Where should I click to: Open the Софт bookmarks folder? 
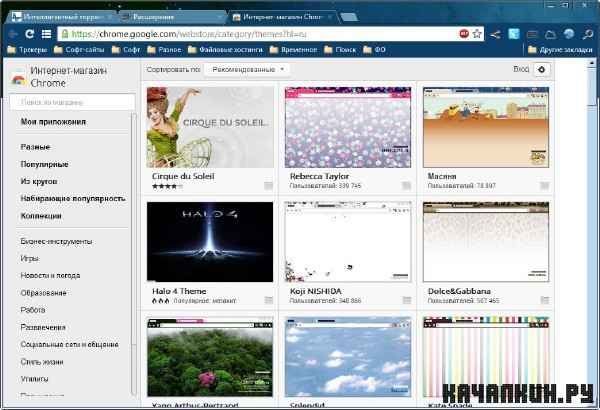(x=126, y=50)
